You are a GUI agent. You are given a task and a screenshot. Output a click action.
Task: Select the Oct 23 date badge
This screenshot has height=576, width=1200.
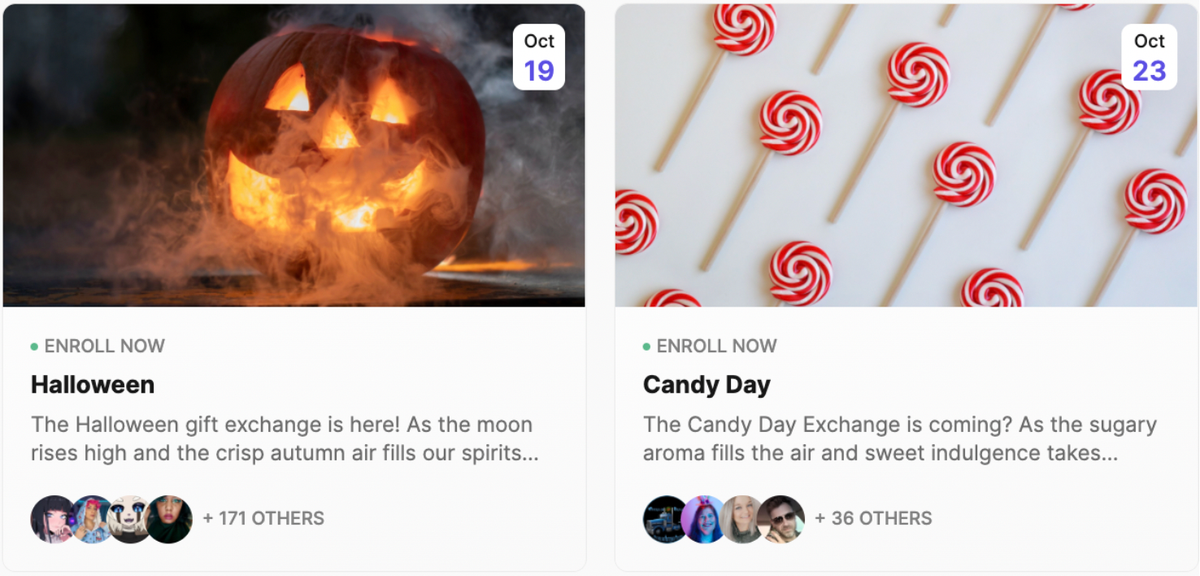click(1149, 55)
